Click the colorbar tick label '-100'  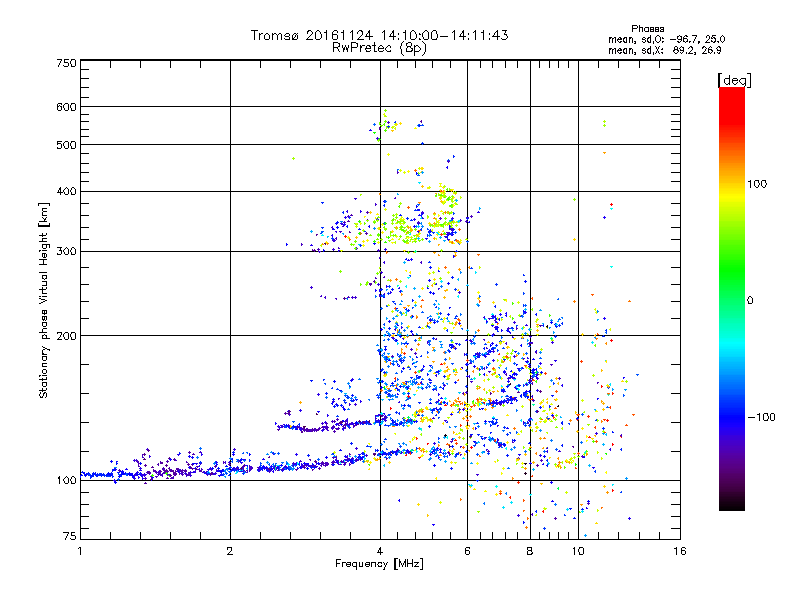[761, 417]
